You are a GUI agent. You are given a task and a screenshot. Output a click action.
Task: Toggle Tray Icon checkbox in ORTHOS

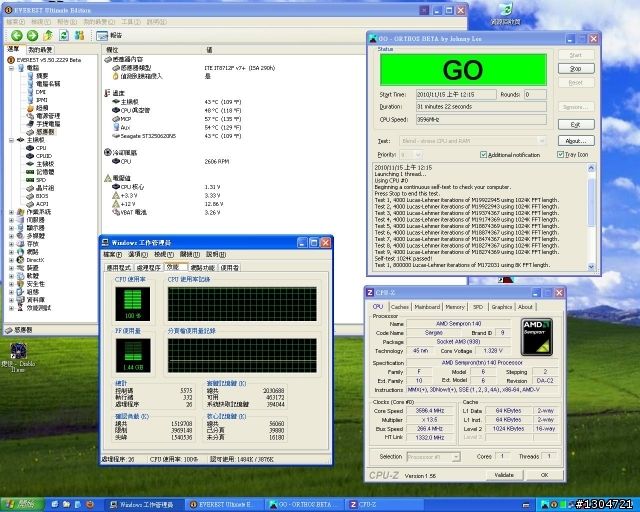[x=560, y=154]
